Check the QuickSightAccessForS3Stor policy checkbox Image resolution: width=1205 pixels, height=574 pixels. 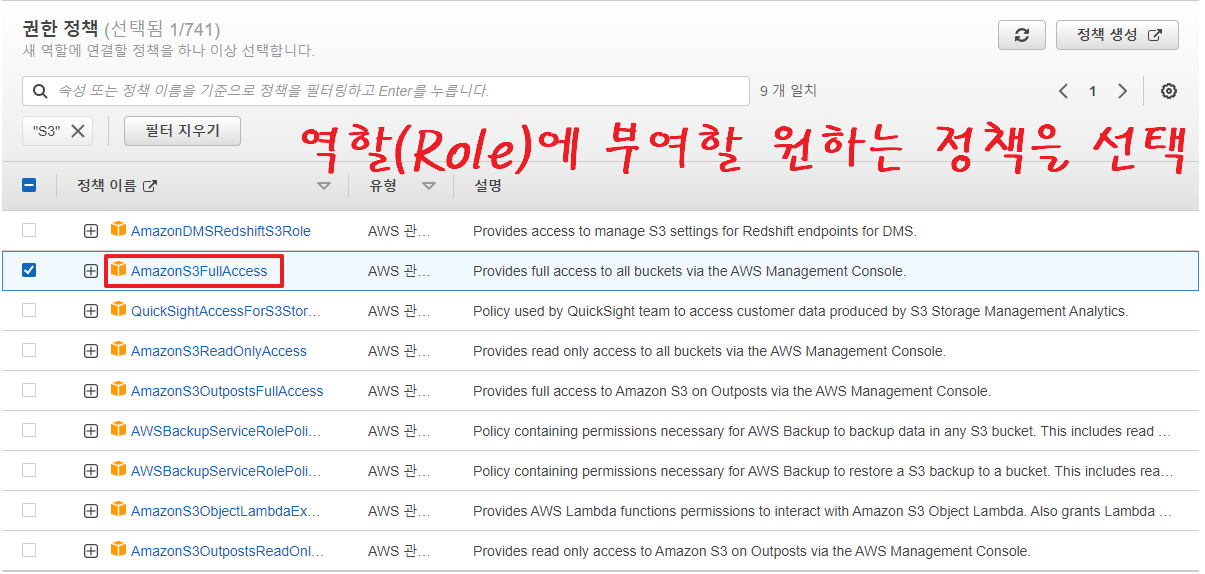pyautogui.click(x=29, y=310)
